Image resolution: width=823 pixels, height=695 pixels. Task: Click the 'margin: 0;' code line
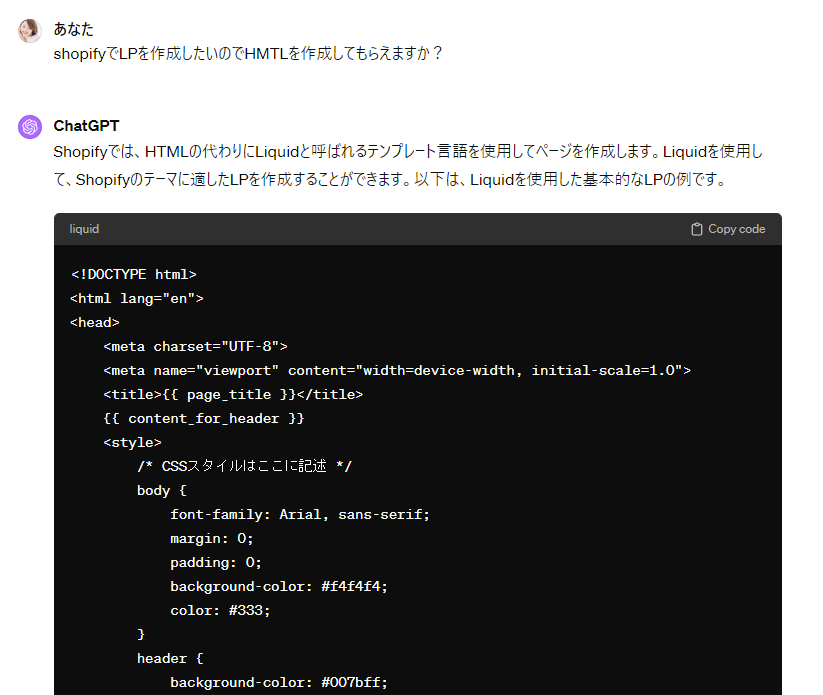(x=212, y=539)
